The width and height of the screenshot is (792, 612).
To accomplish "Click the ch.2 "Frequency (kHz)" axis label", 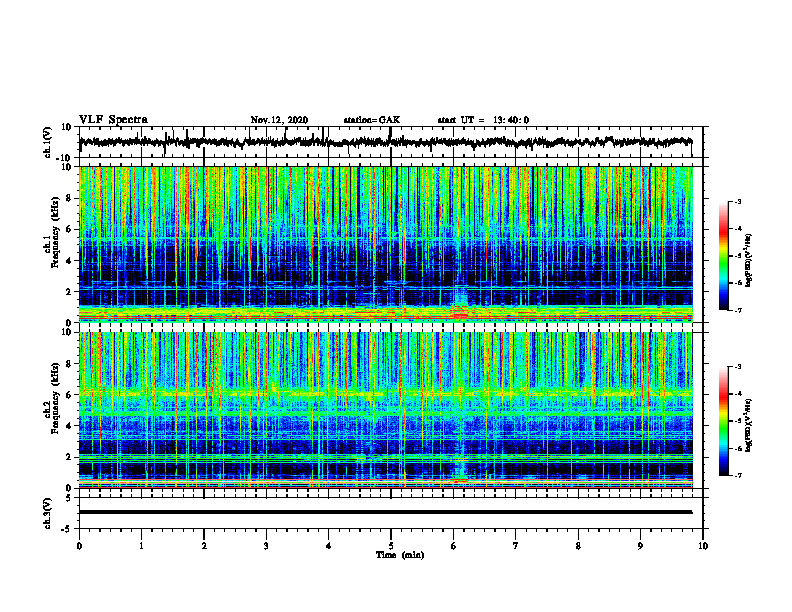I will coord(55,398).
